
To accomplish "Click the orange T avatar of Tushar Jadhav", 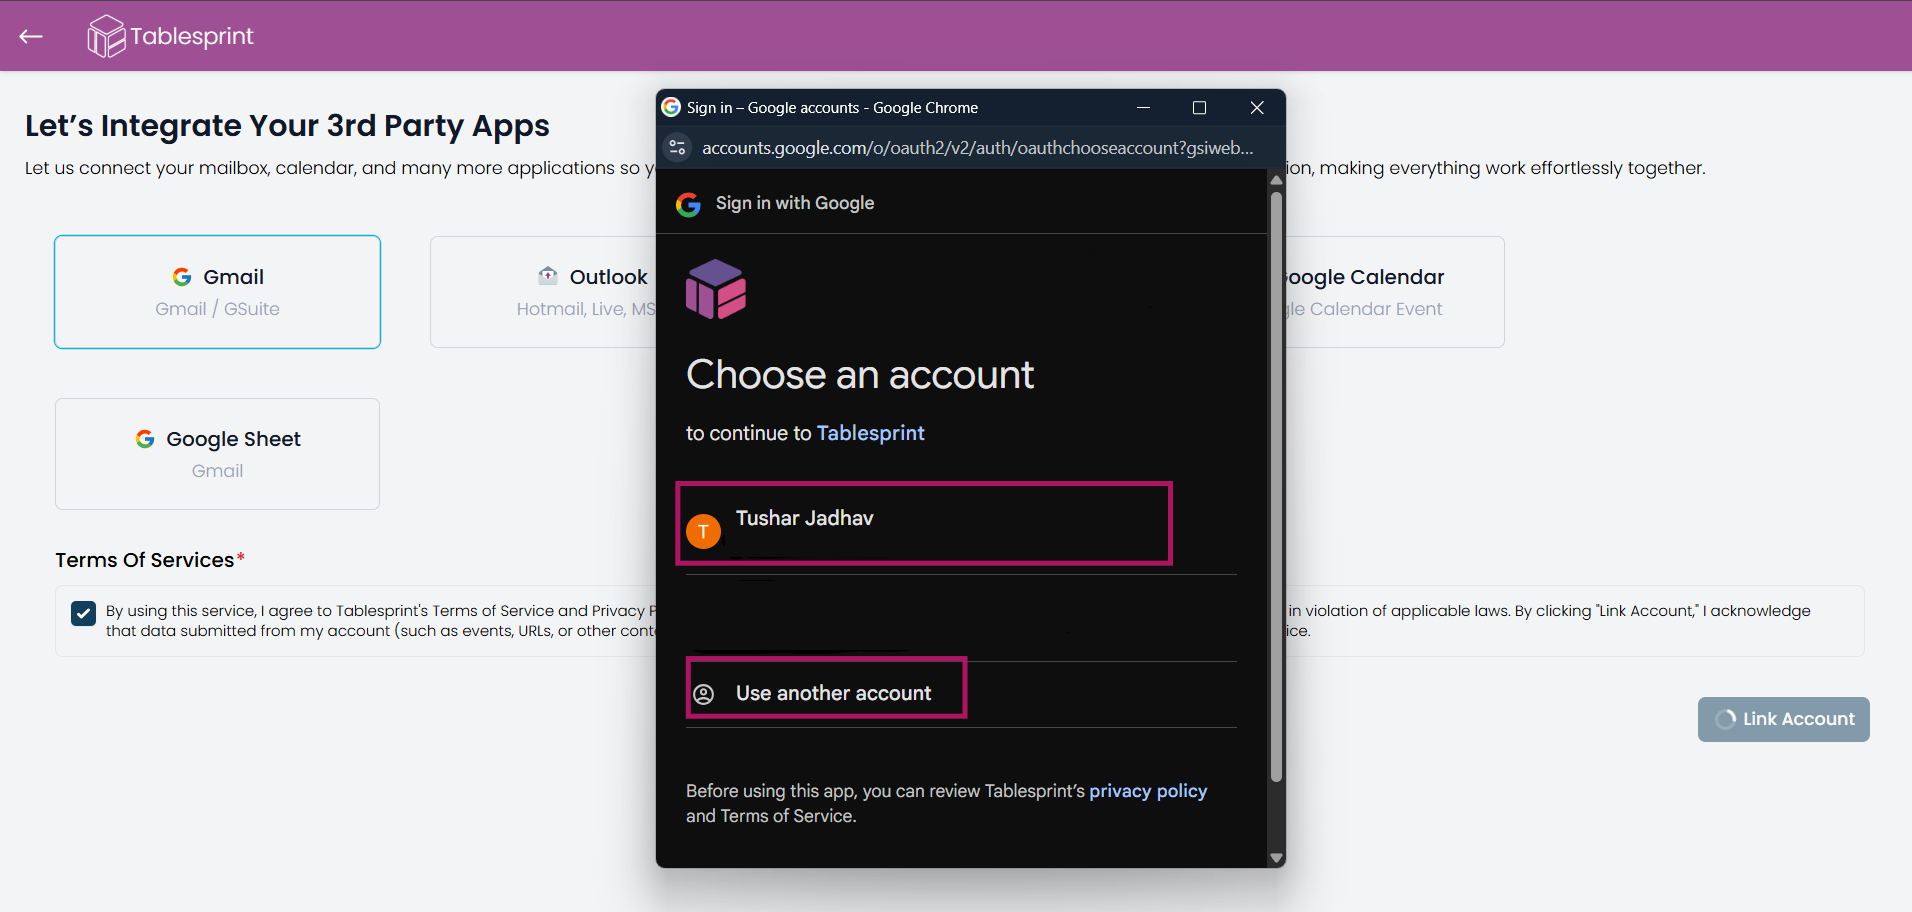I will click(704, 532).
